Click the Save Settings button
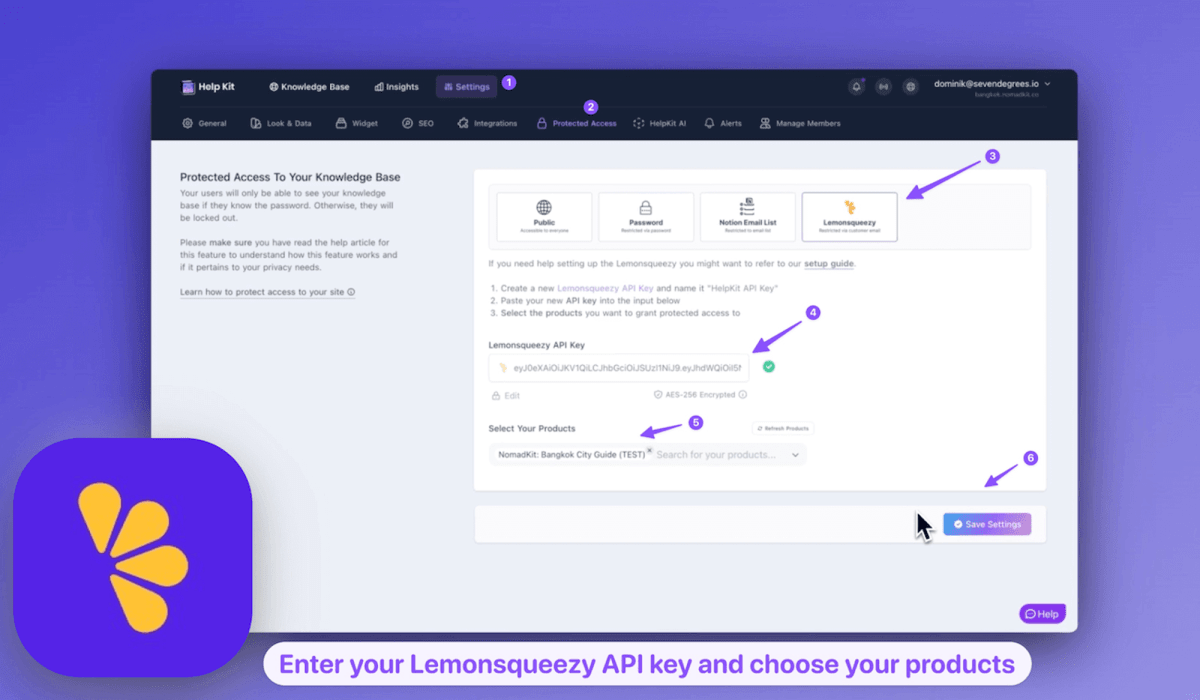Viewport: 1200px width, 700px height. (x=987, y=524)
